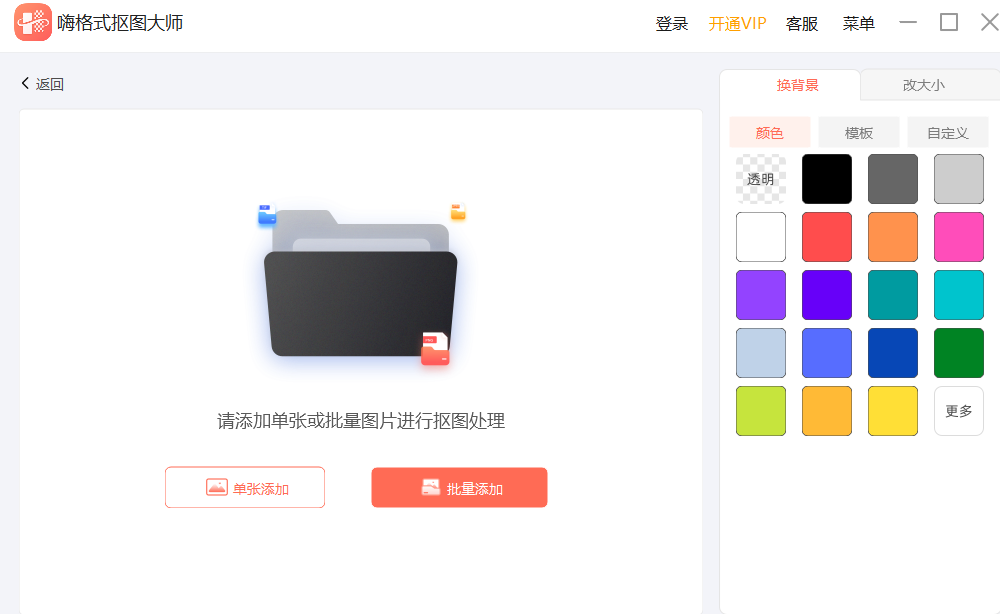Show more colors with 更多
This screenshot has width=1000, height=614.
click(959, 411)
